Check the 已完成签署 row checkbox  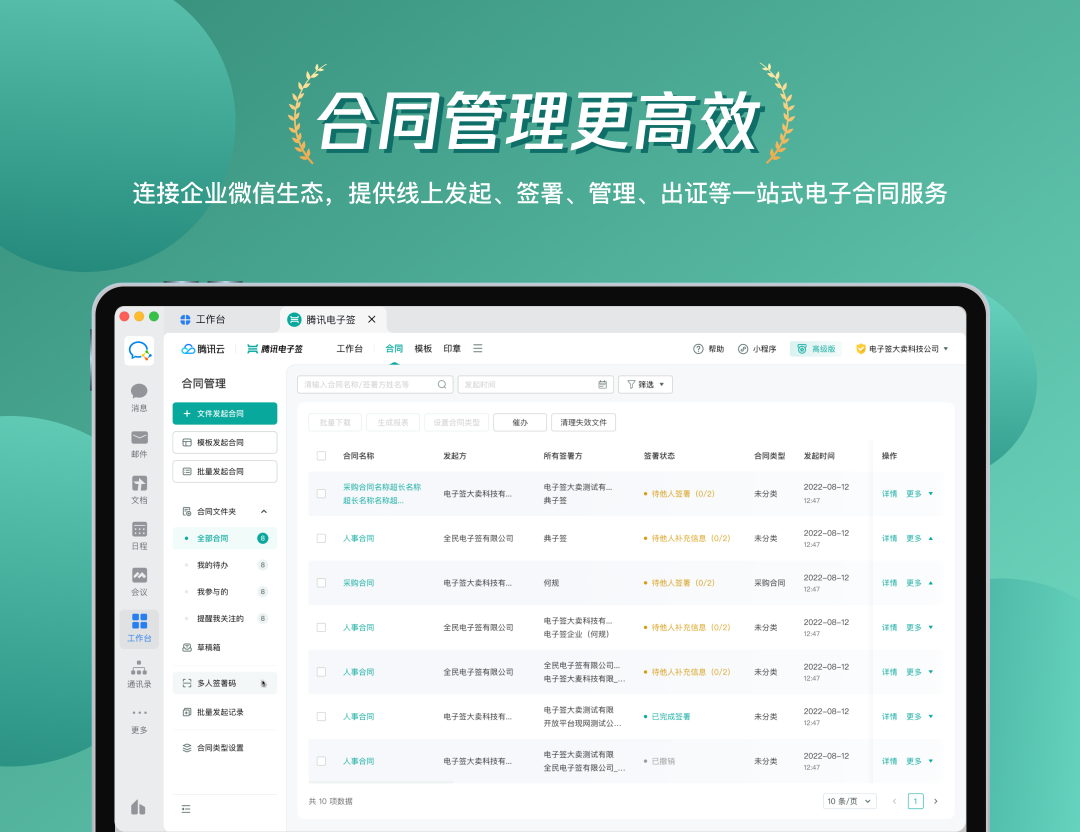321,717
